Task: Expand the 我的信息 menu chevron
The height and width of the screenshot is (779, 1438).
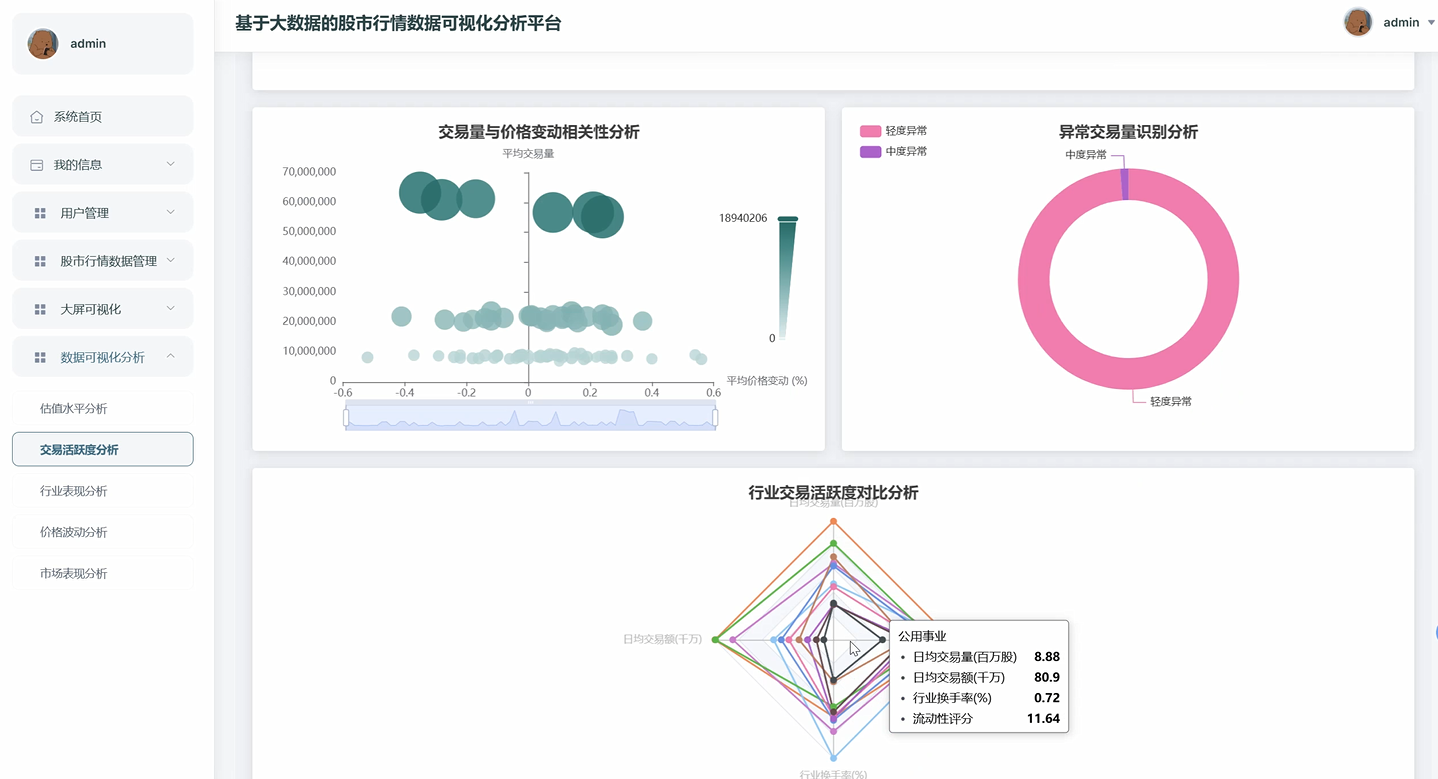Action: (170, 164)
